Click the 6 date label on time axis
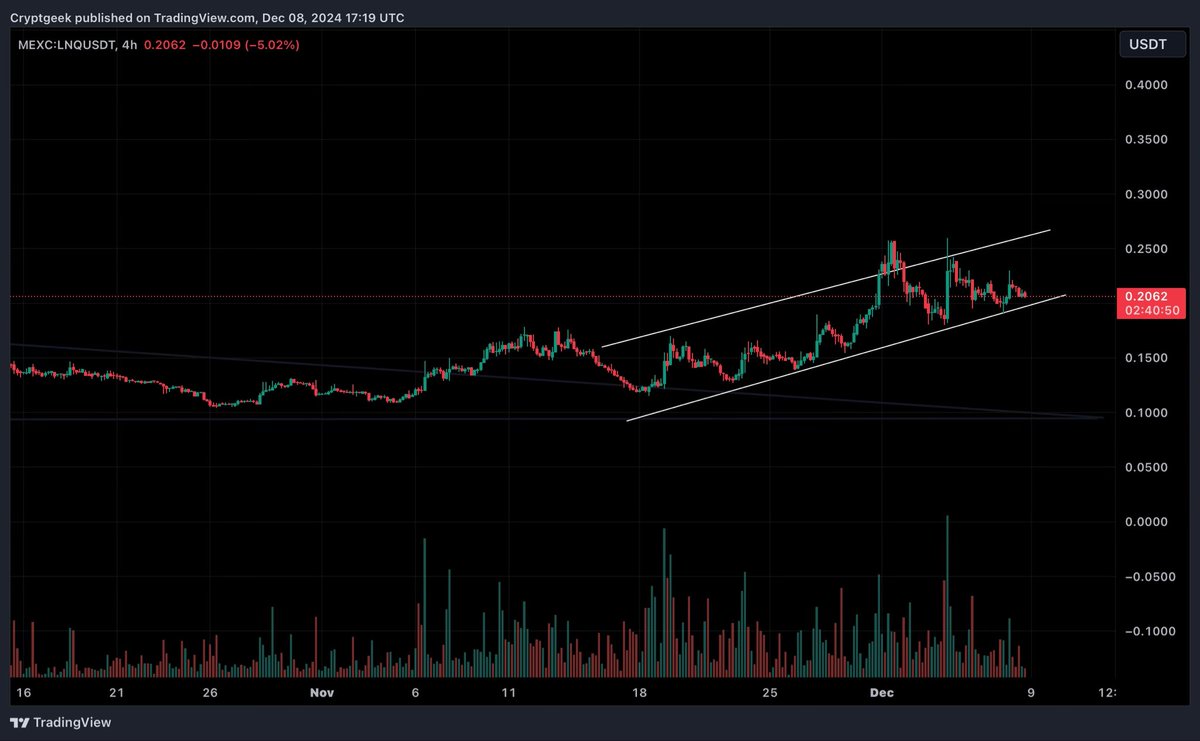The width and height of the screenshot is (1200, 741). (416, 692)
